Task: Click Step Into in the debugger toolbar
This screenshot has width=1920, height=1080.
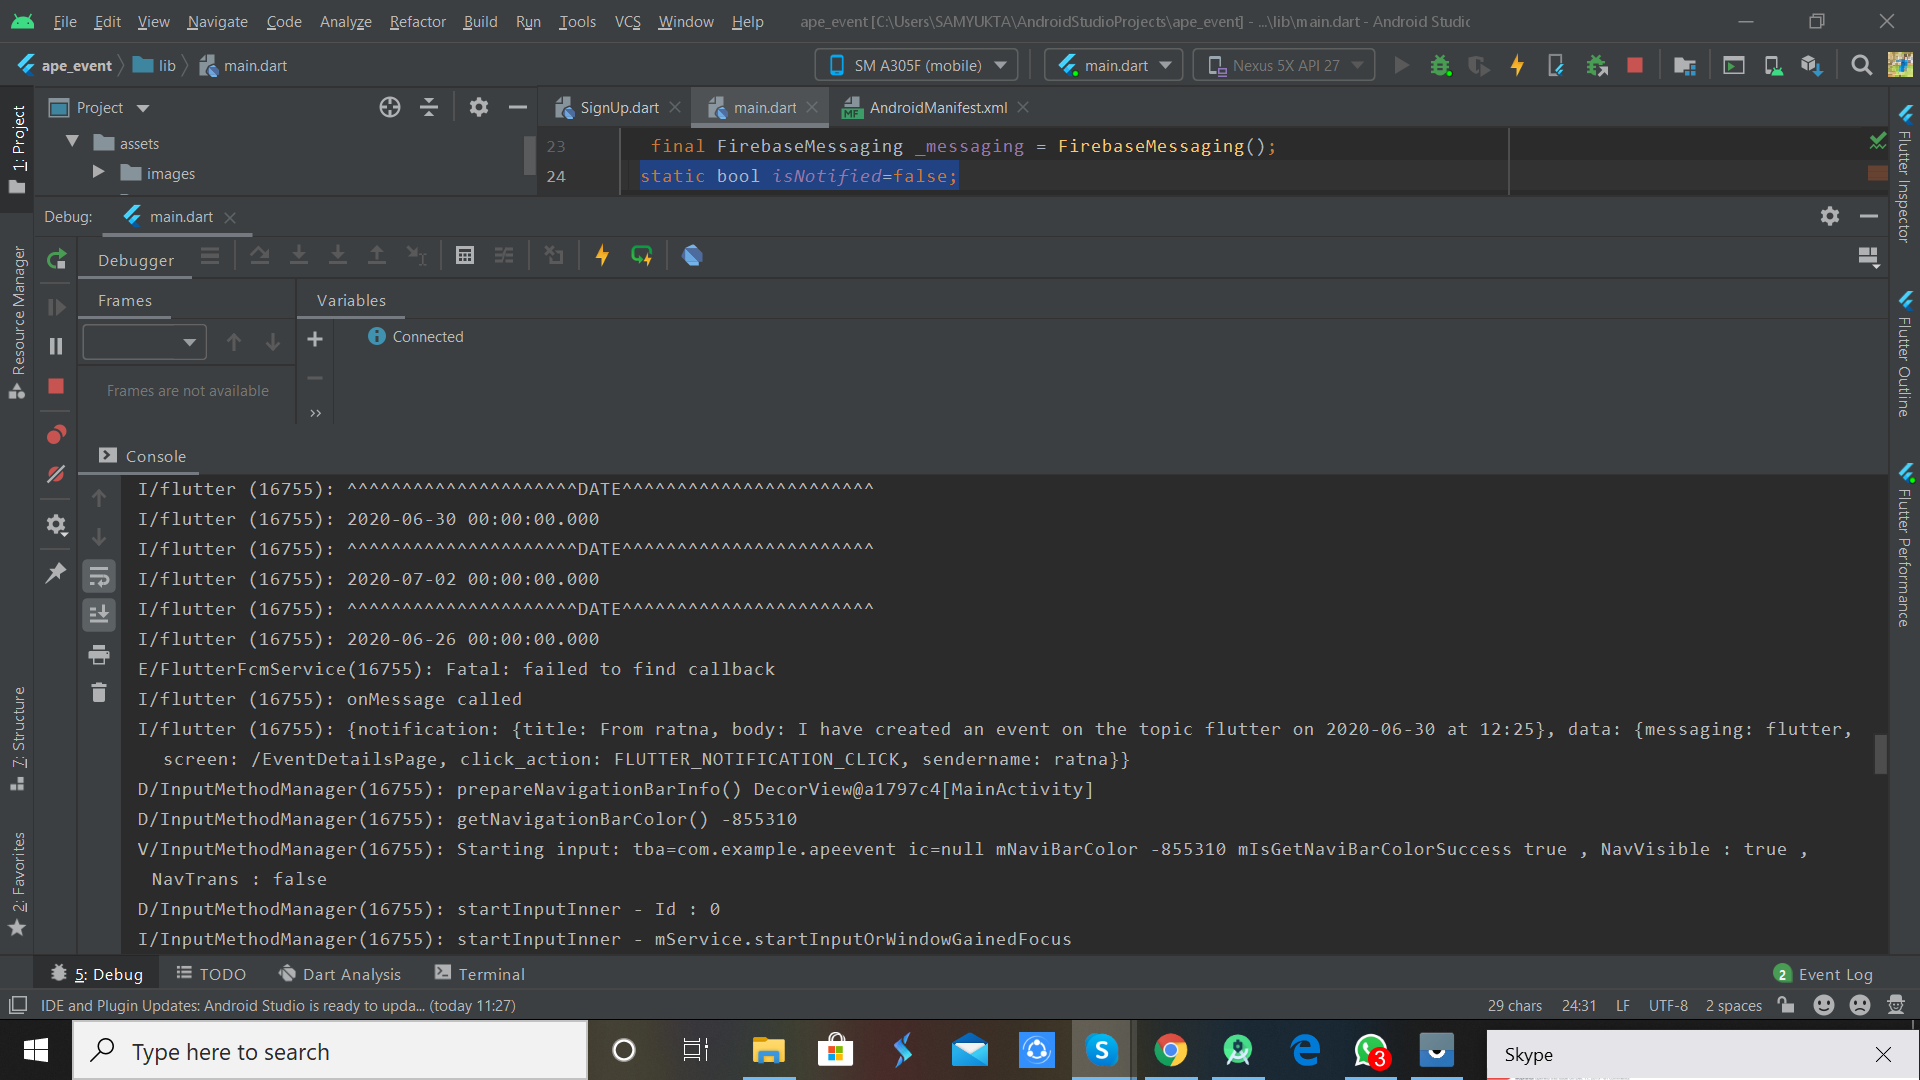Action: coord(299,256)
